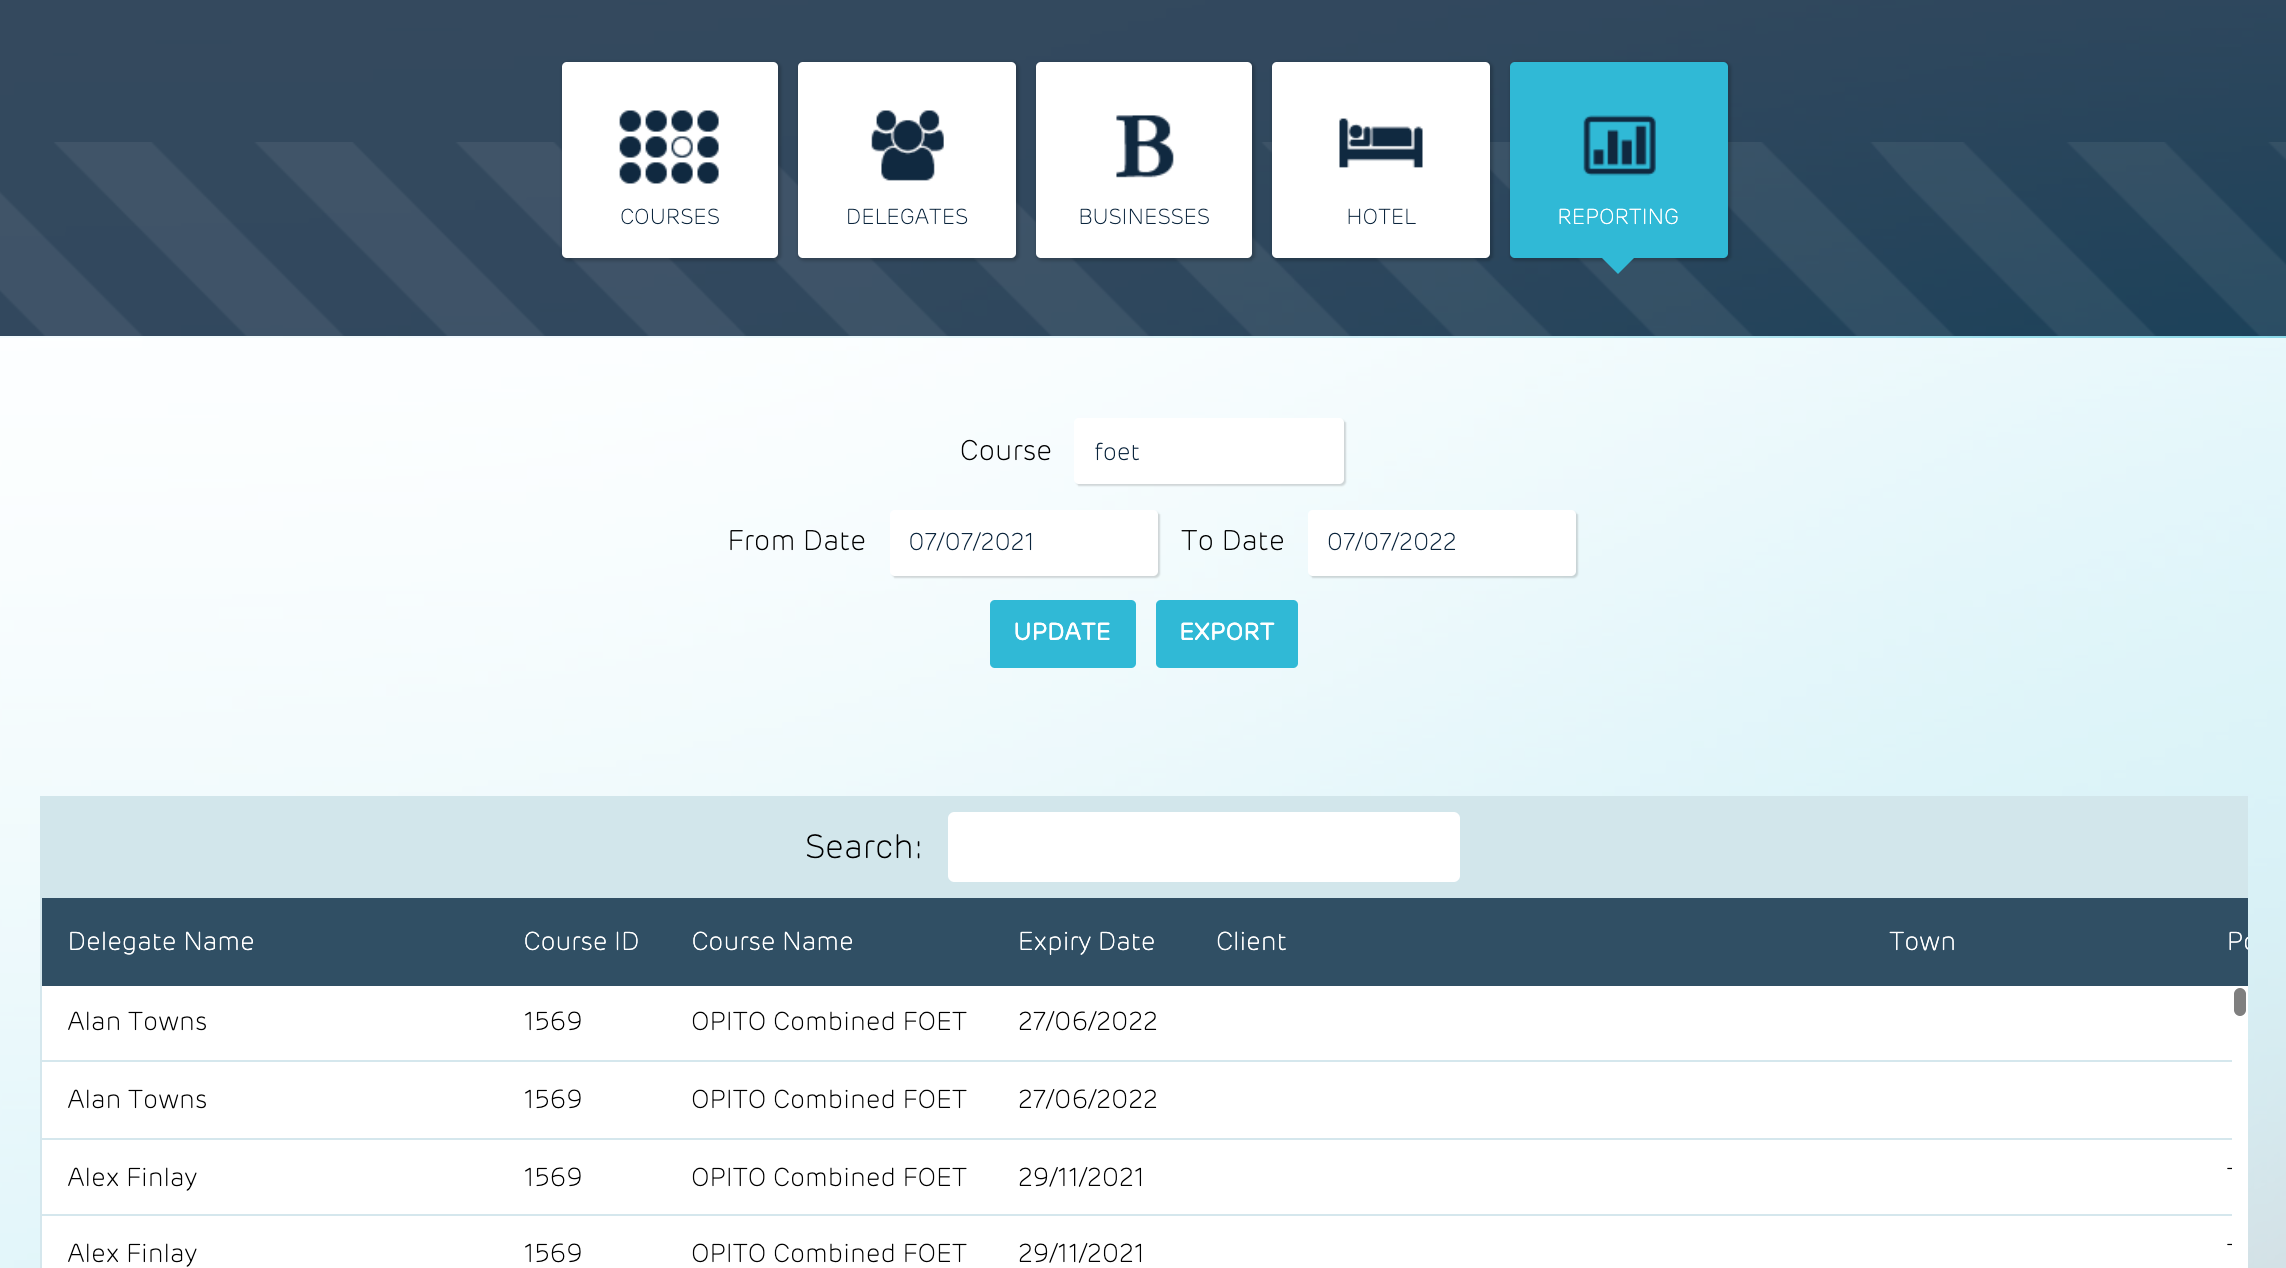2286x1268 pixels.
Task: Open the Businesses B icon tile
Action: point(1143,160)
